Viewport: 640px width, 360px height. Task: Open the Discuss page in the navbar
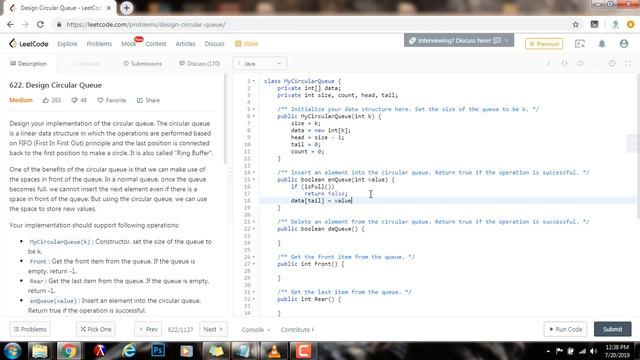click(x=214, y=44)
